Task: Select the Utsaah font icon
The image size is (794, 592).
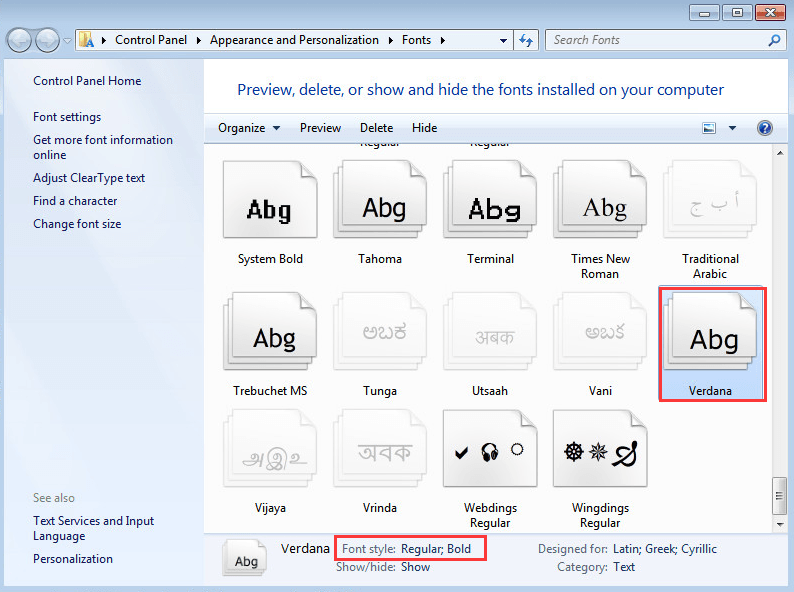Action: [490, 331]
